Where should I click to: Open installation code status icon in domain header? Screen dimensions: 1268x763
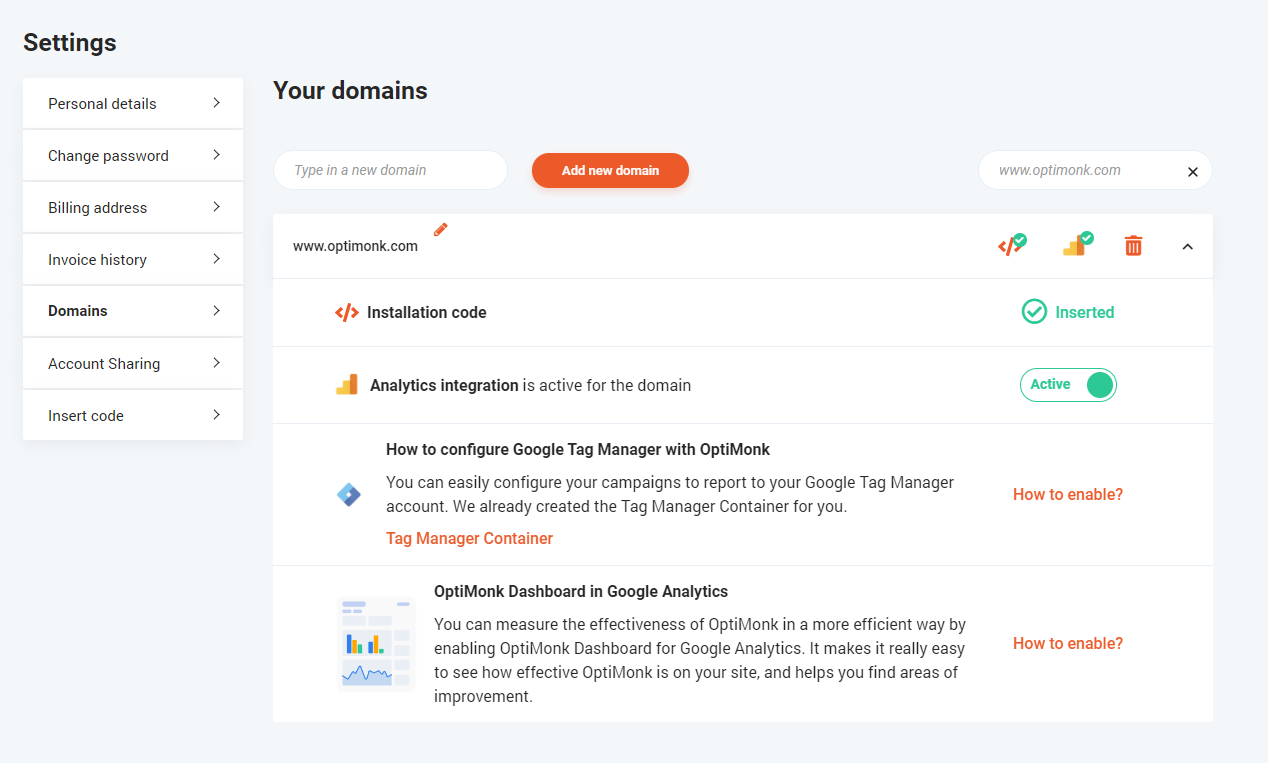point(1012,245)
